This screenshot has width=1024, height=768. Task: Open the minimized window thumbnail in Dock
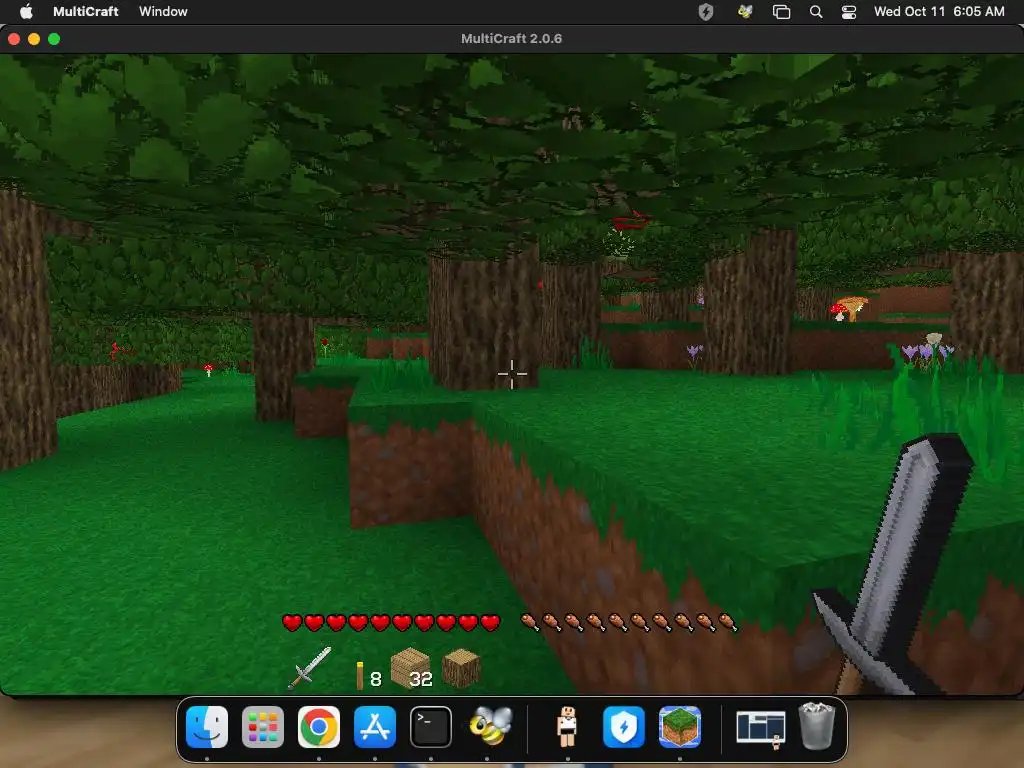pyautogui.click(x=761, y=728)
